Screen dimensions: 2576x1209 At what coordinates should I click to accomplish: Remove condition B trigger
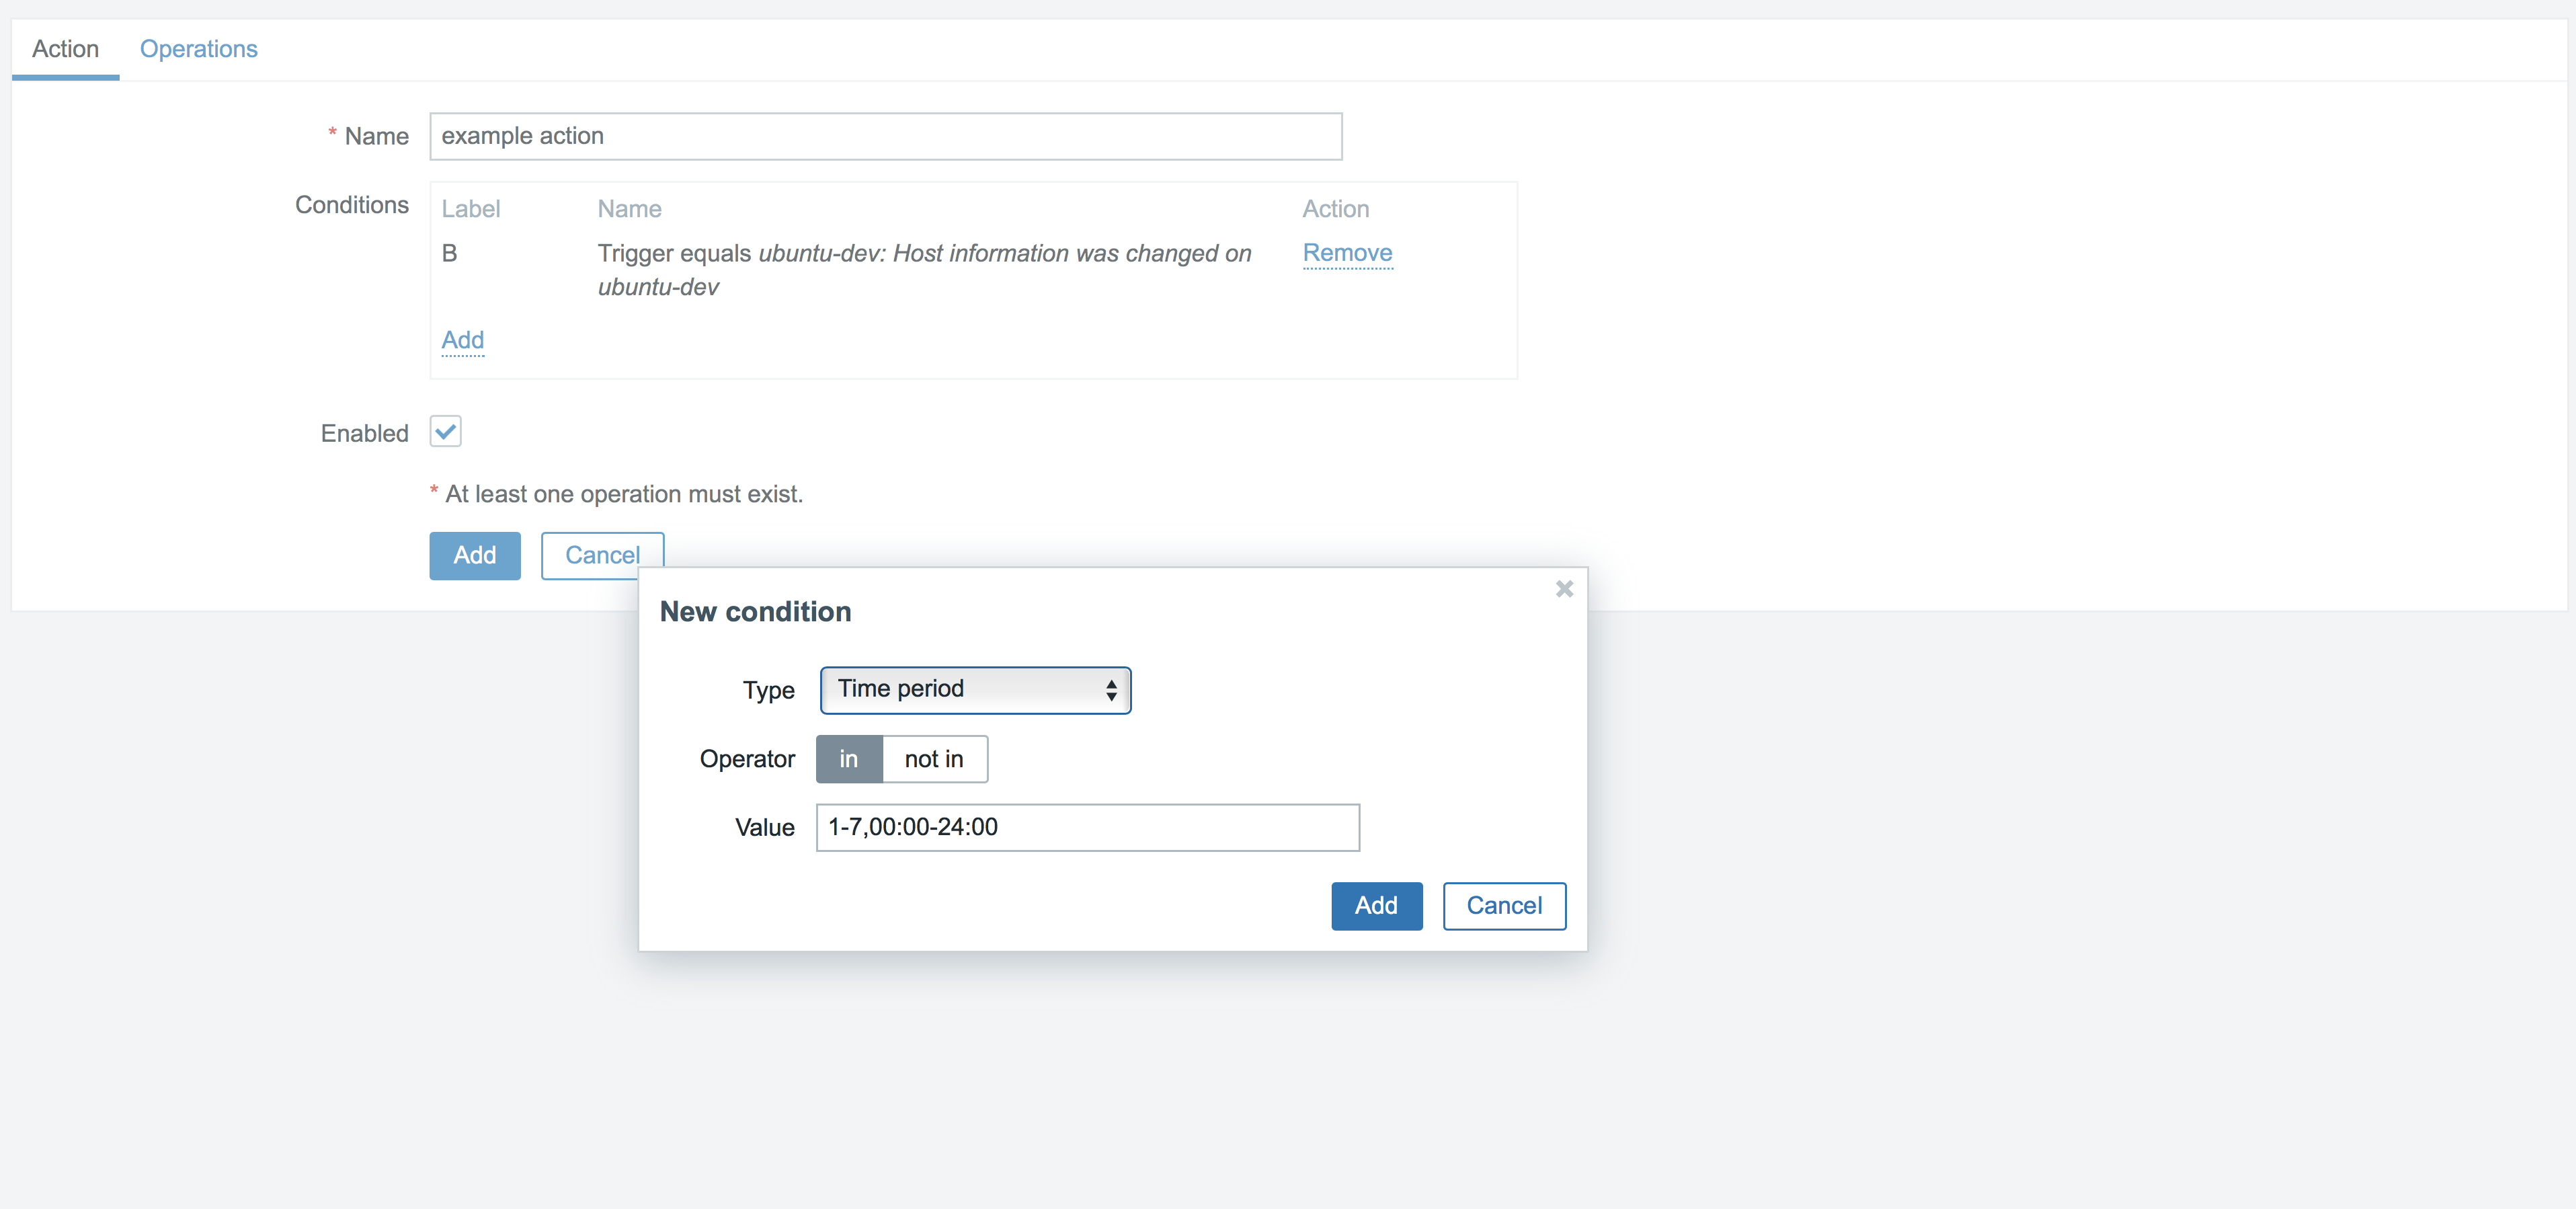1347,253
